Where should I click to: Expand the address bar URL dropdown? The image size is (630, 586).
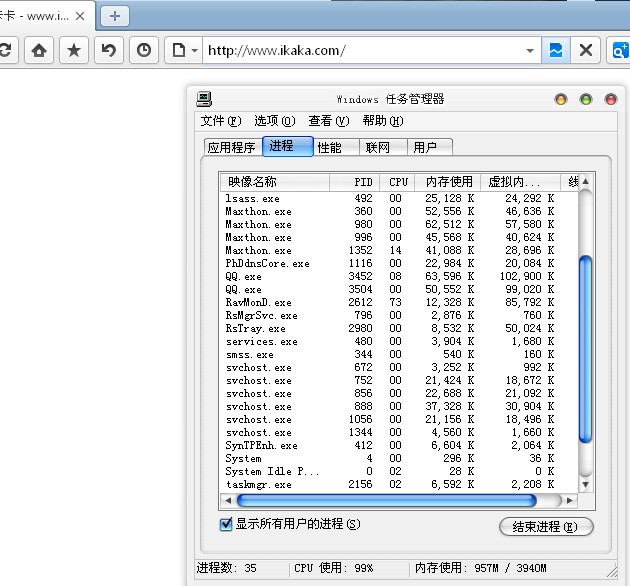(530, 51)
